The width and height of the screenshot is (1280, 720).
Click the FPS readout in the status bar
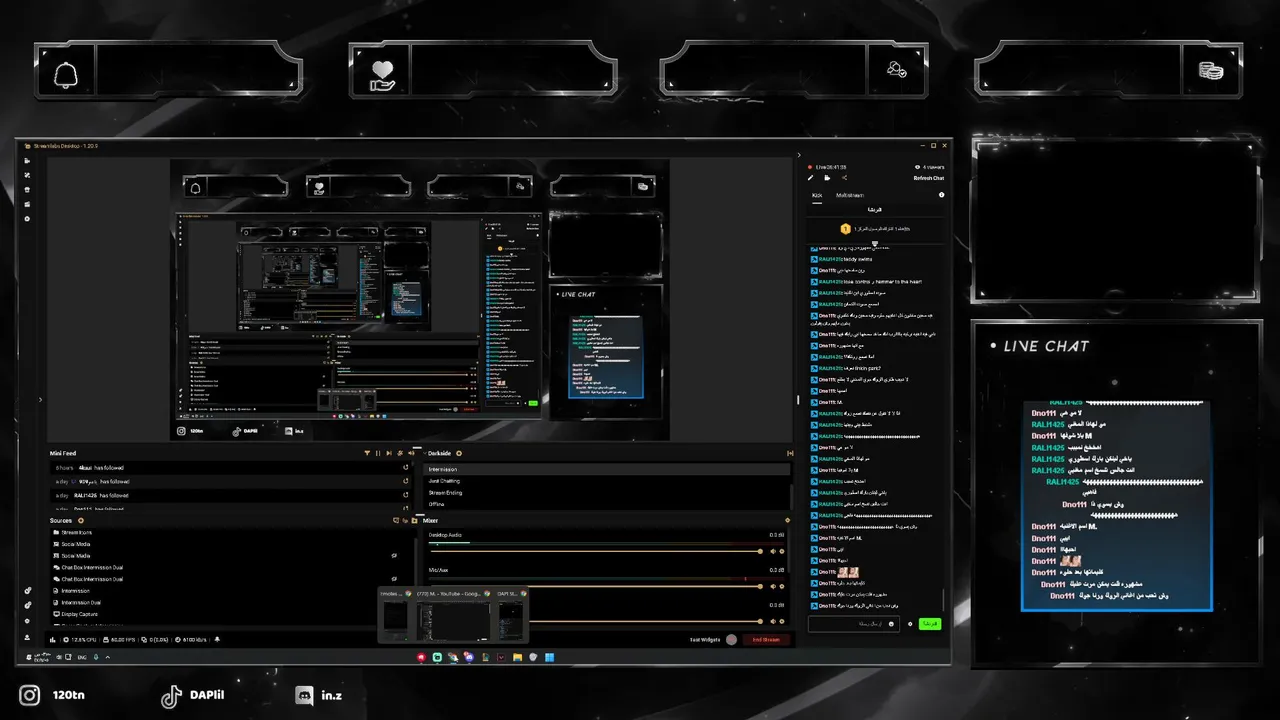click(119, 639)
